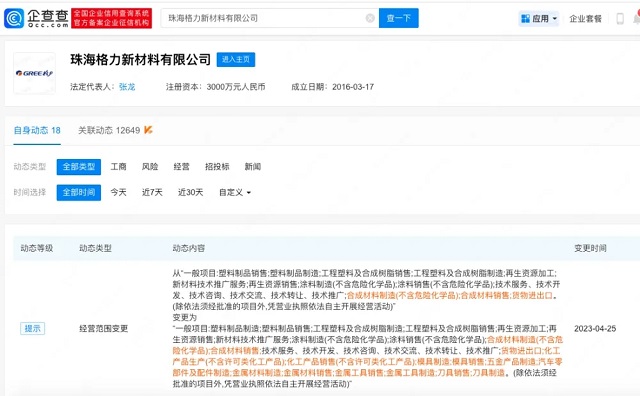The height and width of the screenshot is (396, 640).
Task: Click the company title 珠海格力新材料有限公司
Action: 140,60
